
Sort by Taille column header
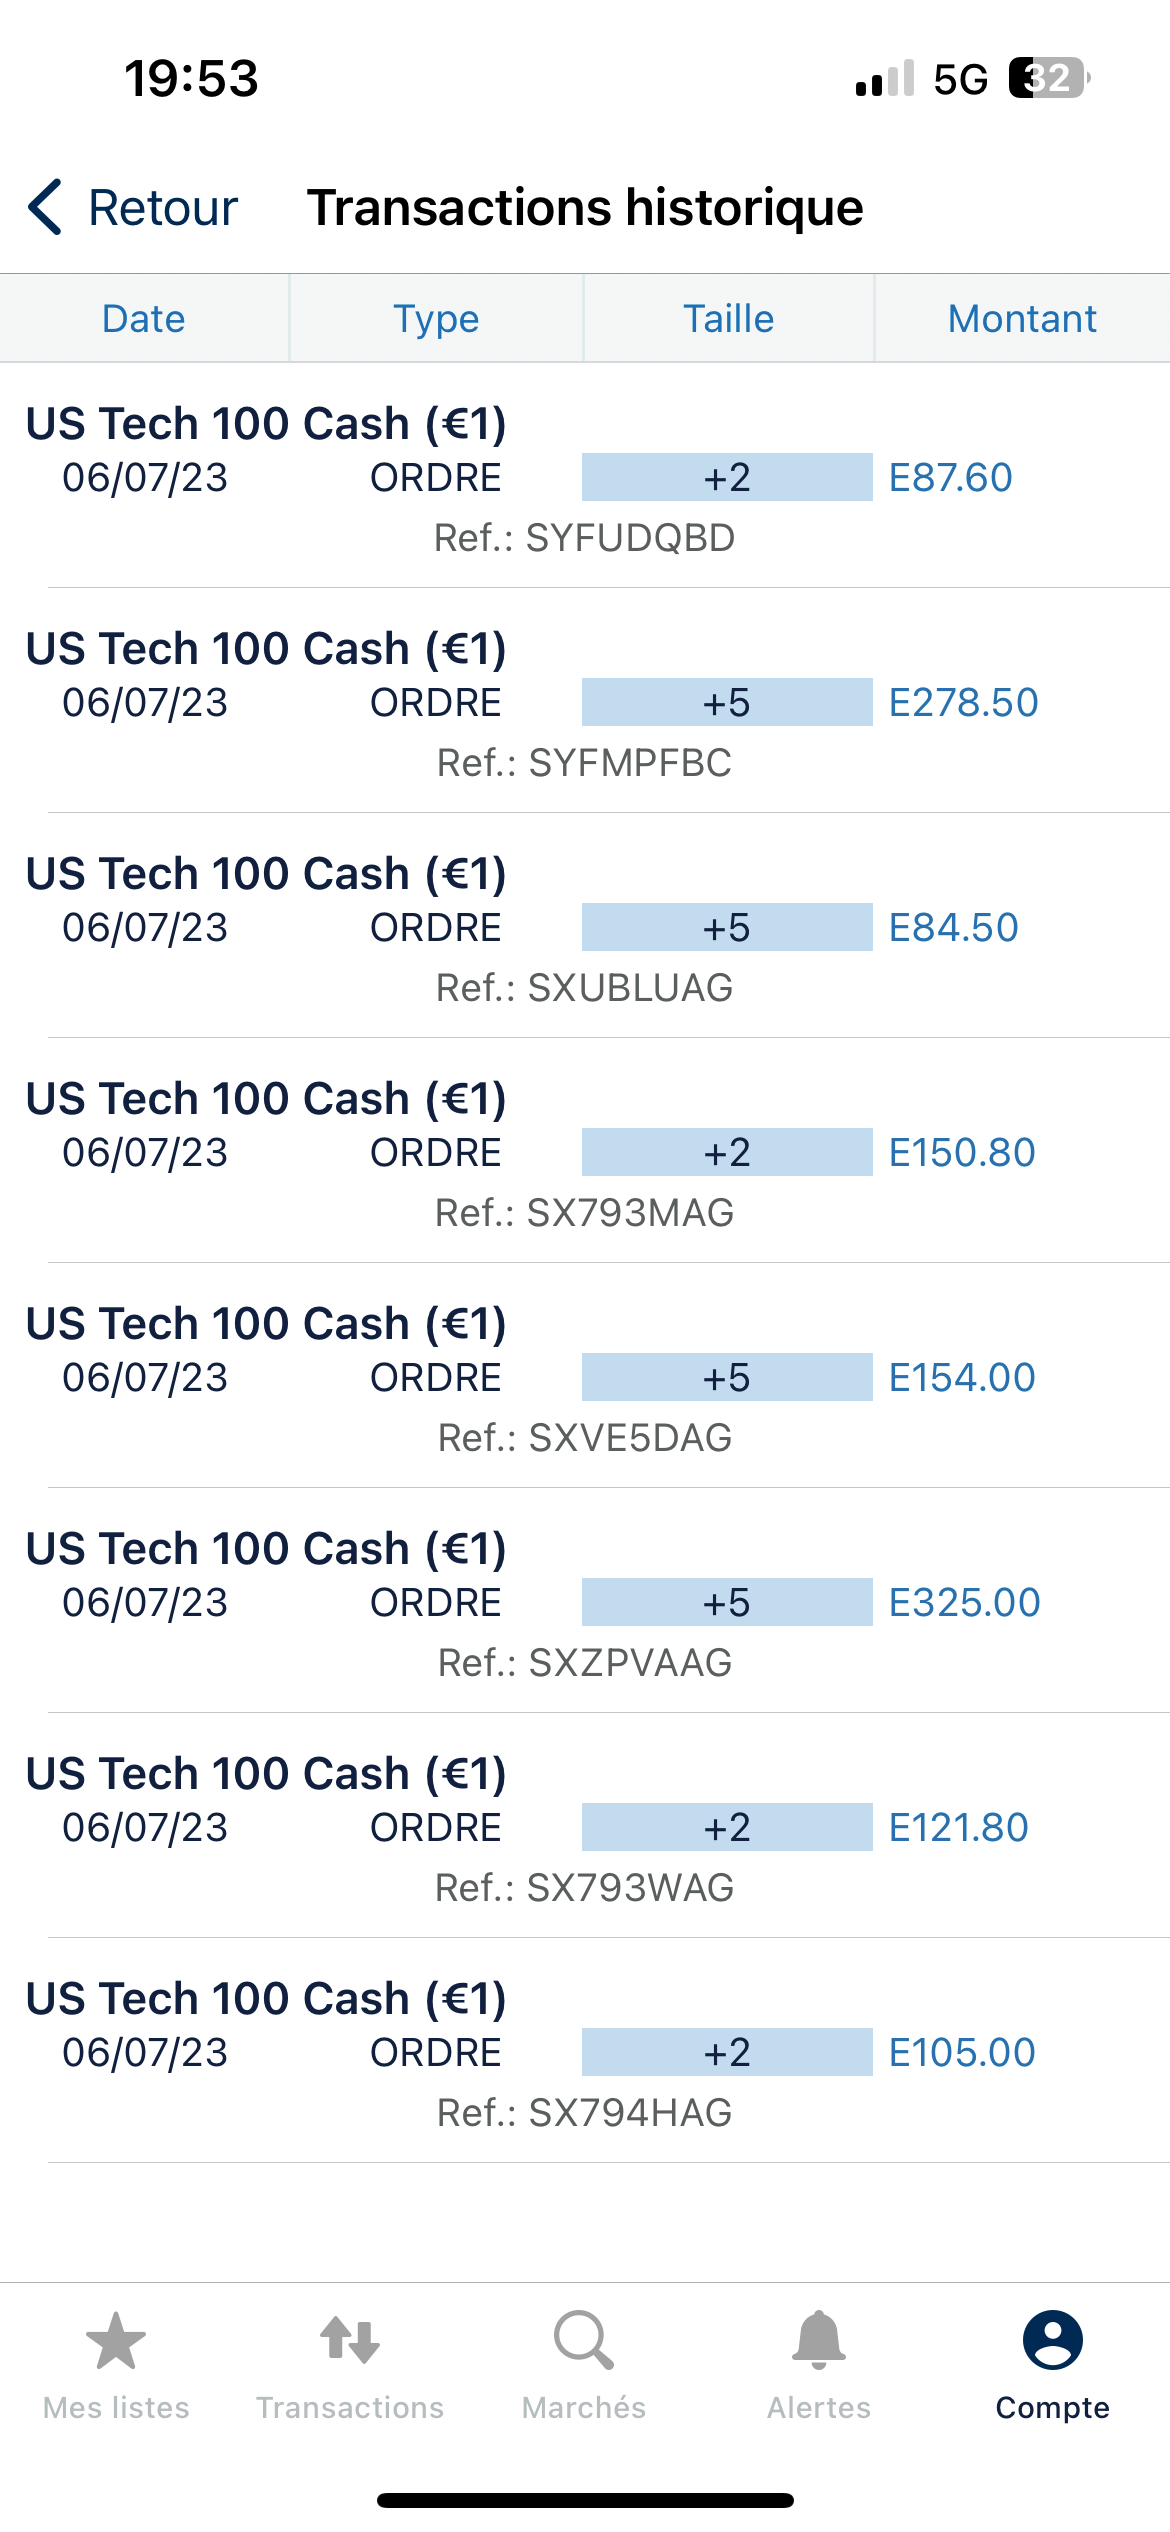click(728, 319)
